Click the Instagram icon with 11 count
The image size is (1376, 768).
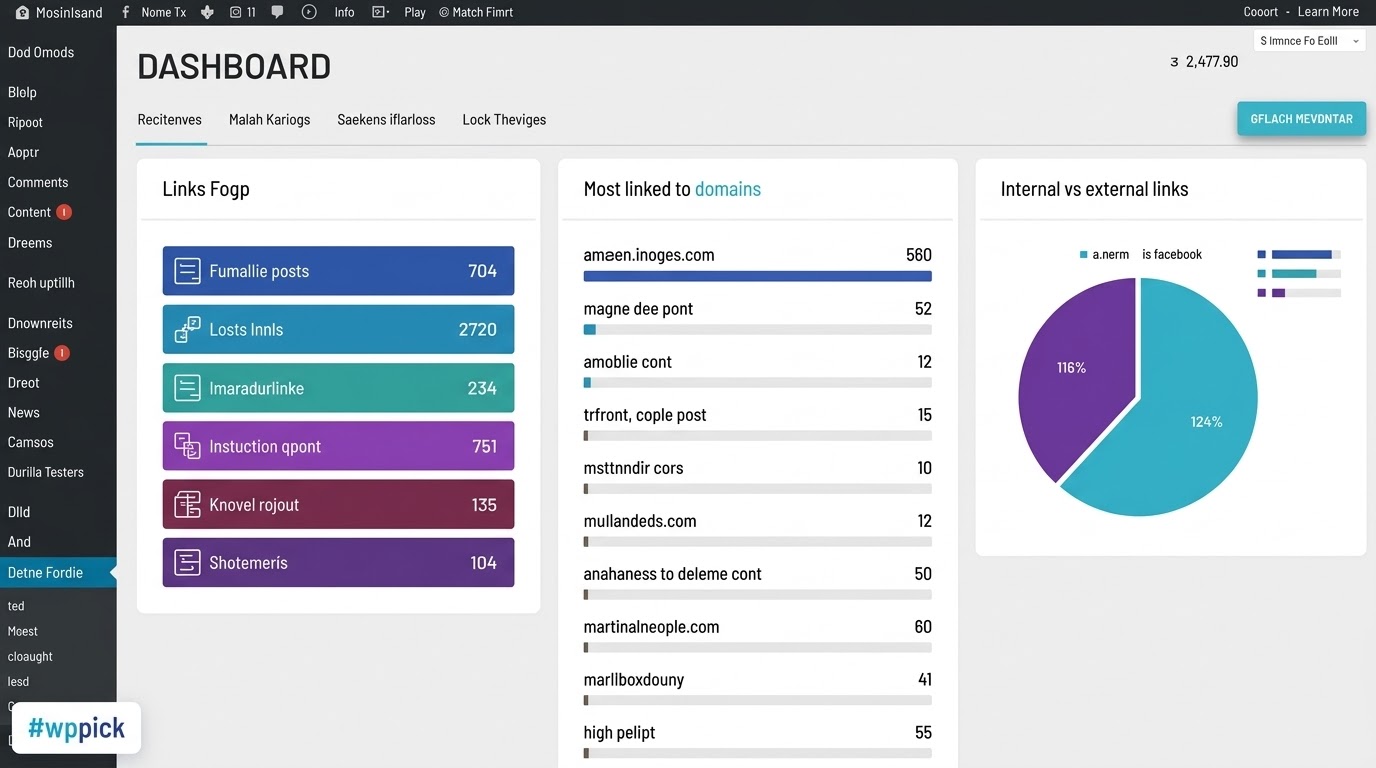click(236, 12)
